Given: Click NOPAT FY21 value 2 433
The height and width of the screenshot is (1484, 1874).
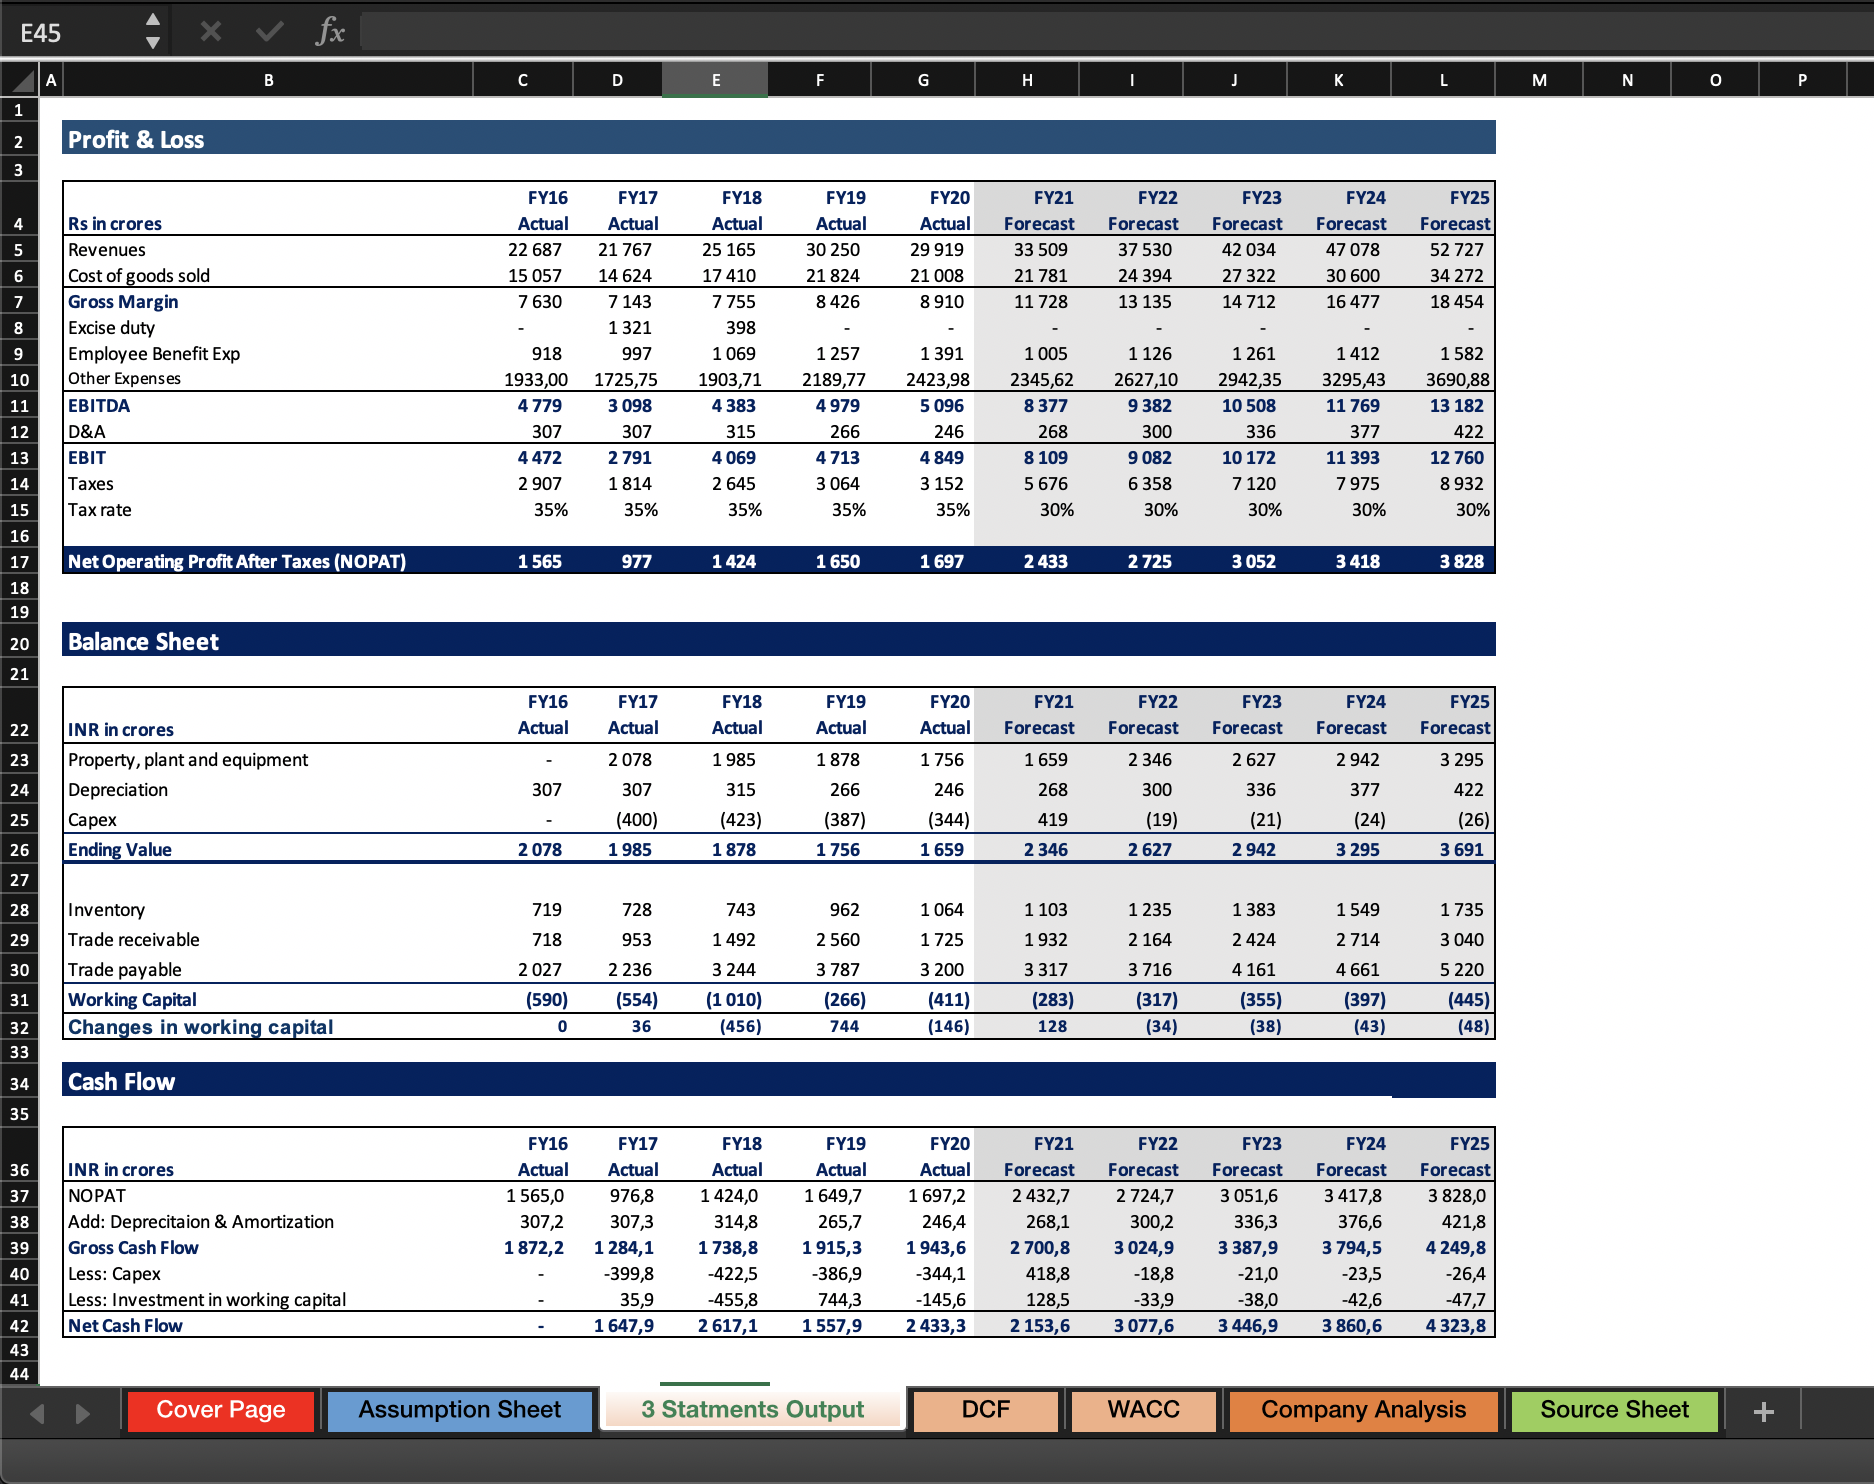Looking at the screenshot, I should [x=1046, y=562].
